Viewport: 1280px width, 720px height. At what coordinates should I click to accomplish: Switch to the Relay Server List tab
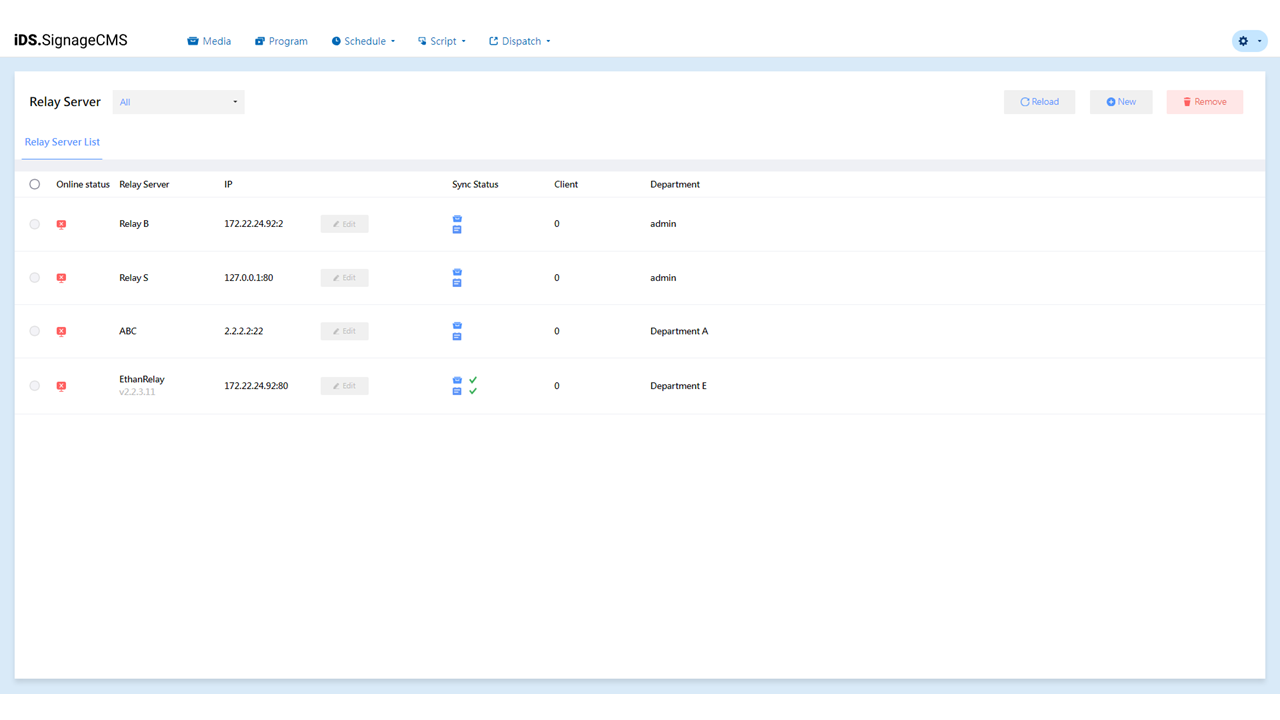(61, 142)
